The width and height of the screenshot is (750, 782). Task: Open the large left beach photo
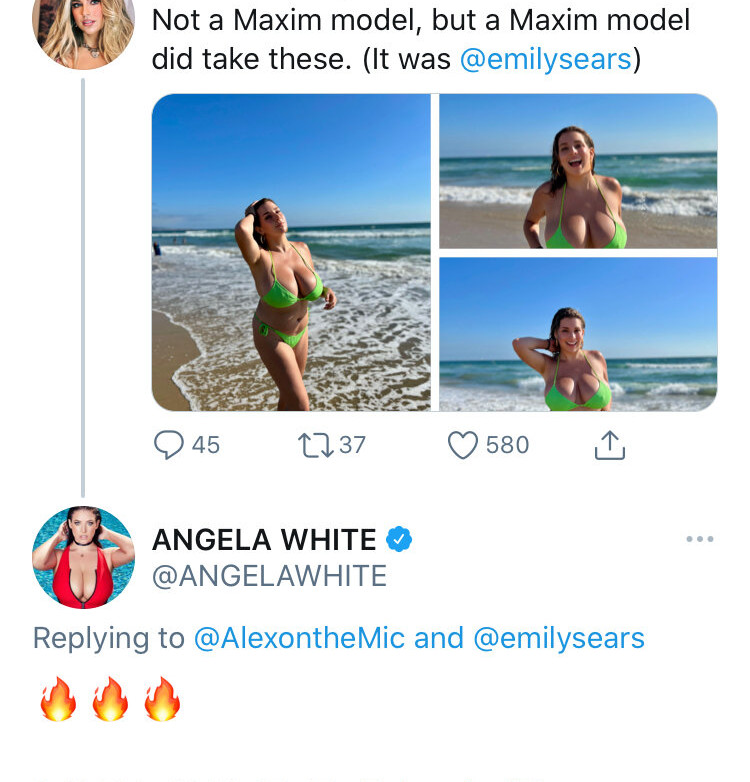coord(291,252)
